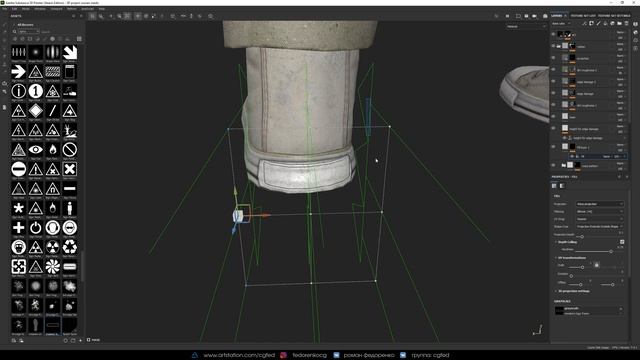
Task: Pick the power button symbol alpha
Action: (36, 228)
